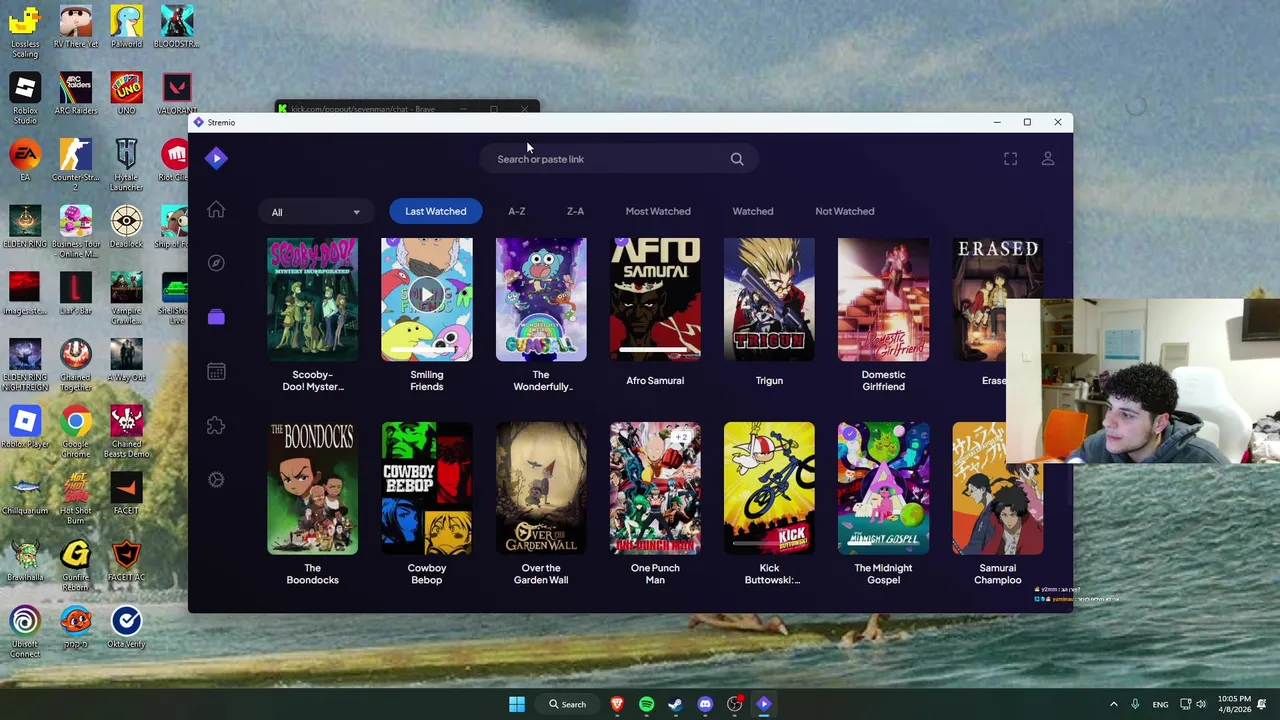Image resolution: width=1280 pixels, height=720 pixels.
Task: Select the Roblox Studio desktop icon
Action: 25,99
